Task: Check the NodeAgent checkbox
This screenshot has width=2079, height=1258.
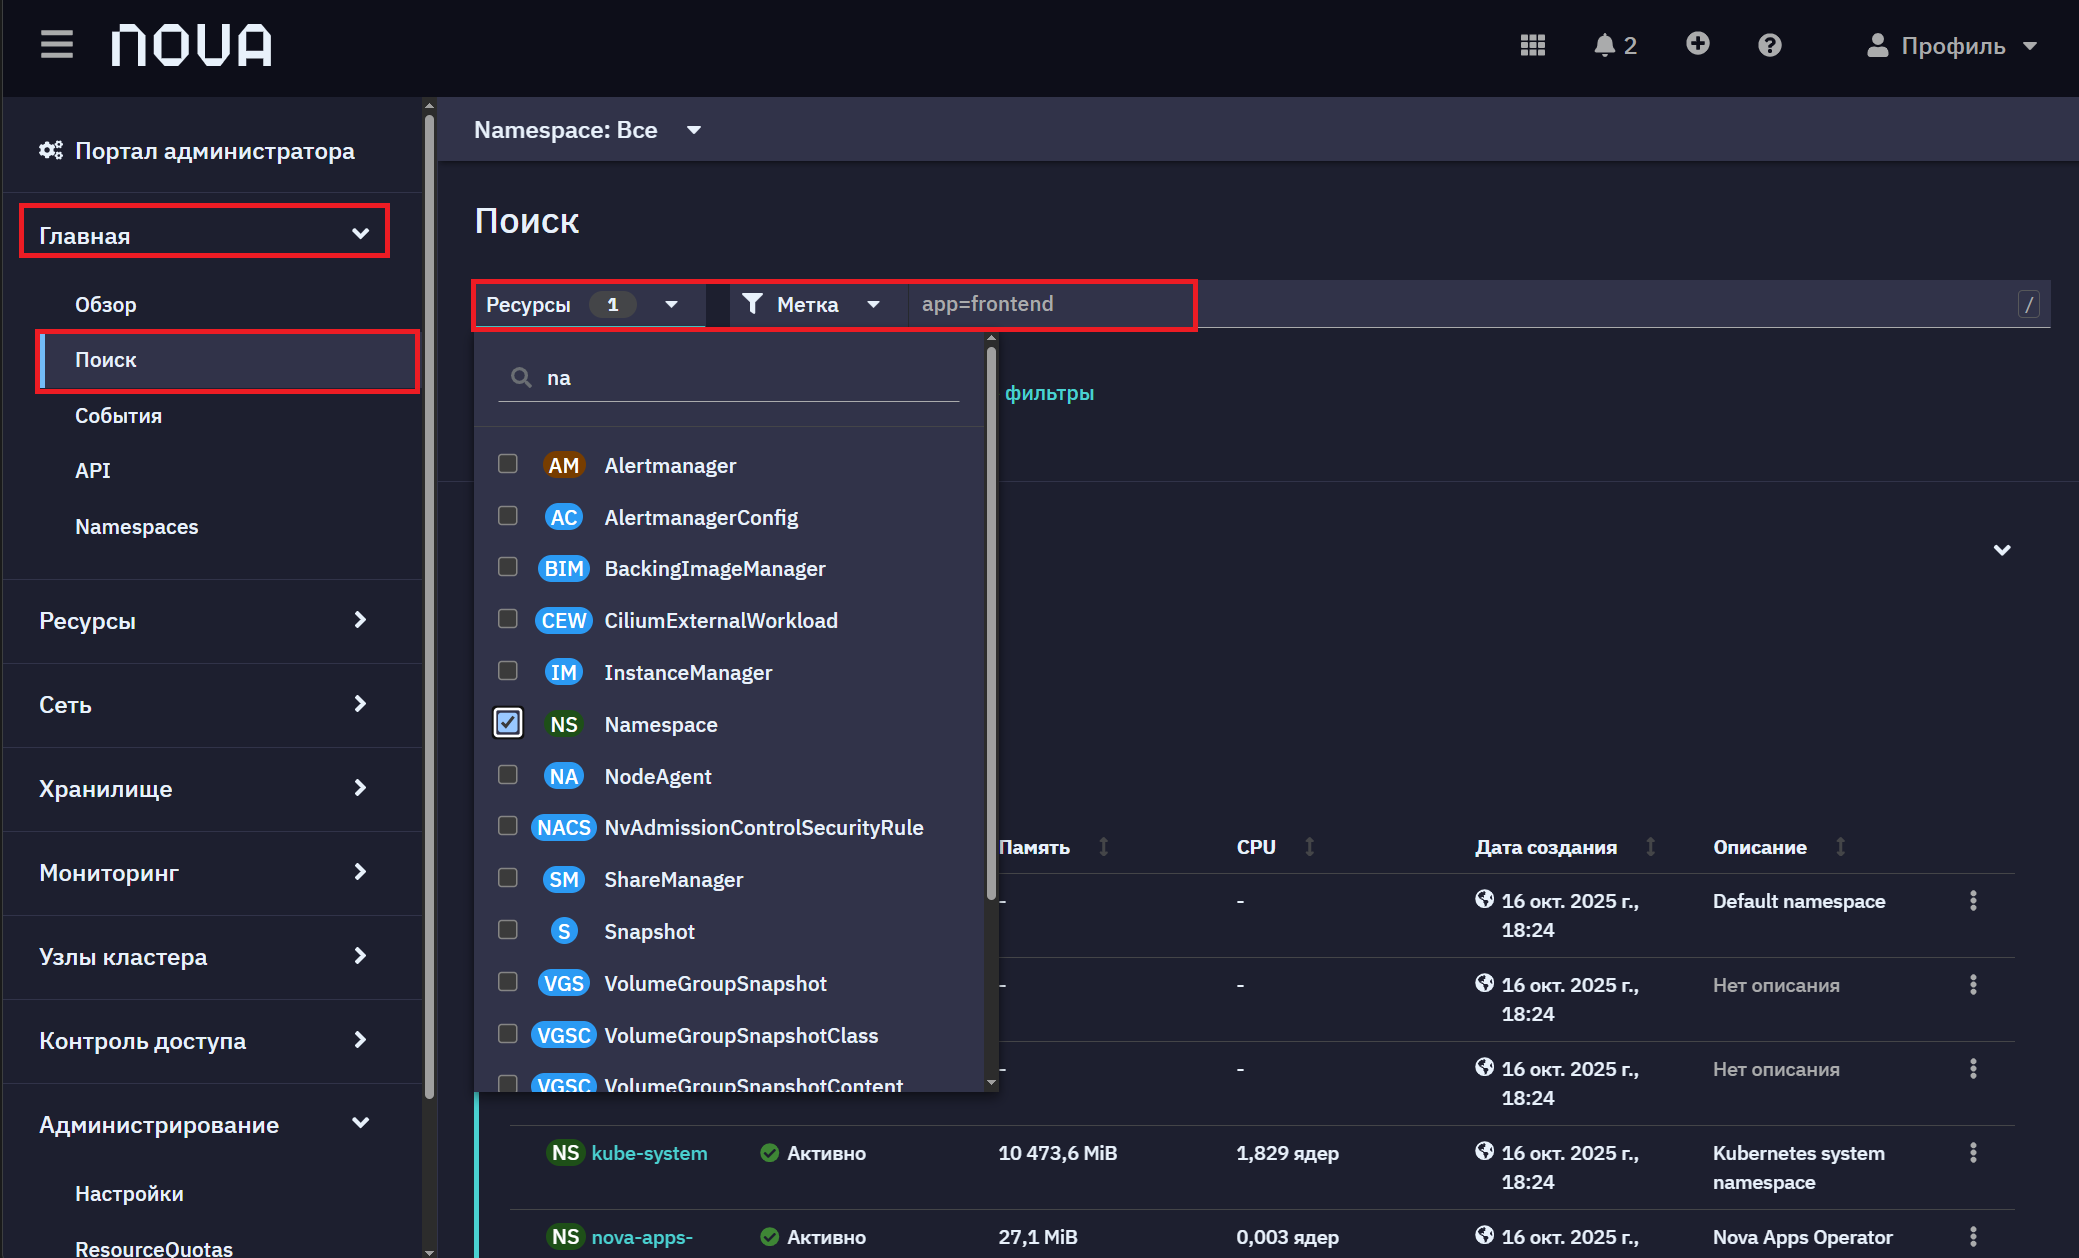Action: [508, 774]
